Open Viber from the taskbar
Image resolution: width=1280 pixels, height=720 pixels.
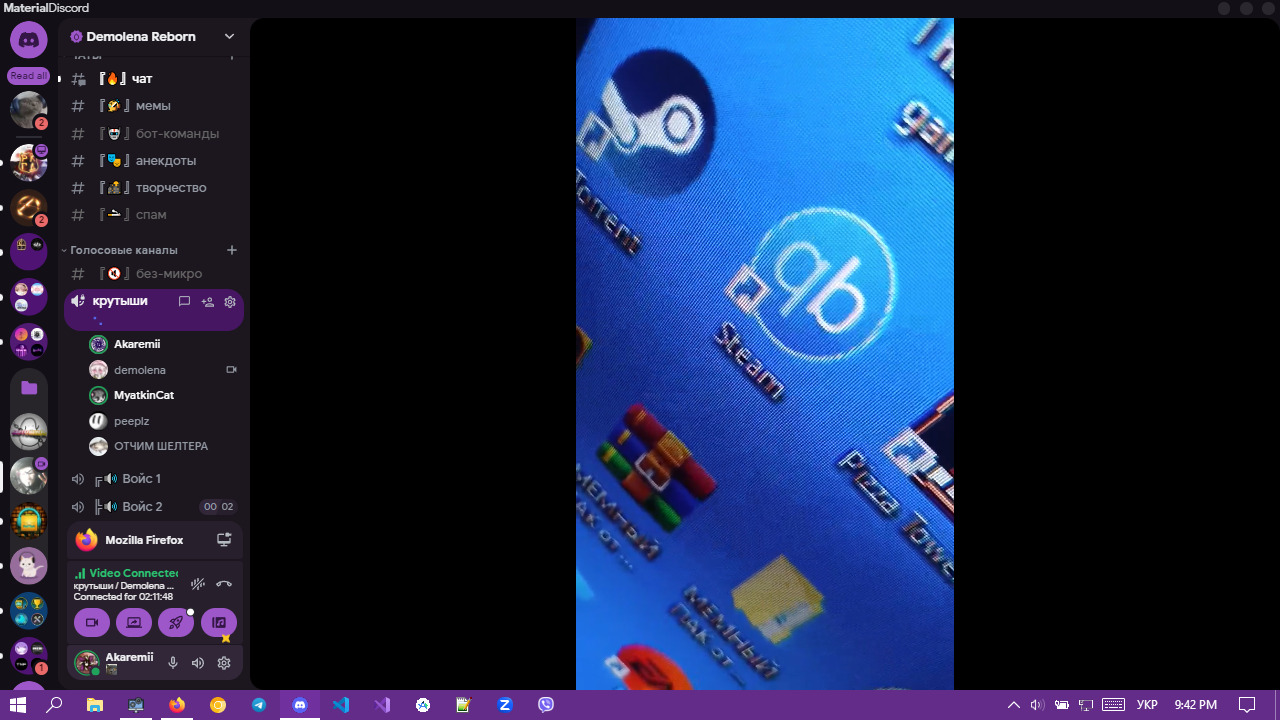[546, 705]
